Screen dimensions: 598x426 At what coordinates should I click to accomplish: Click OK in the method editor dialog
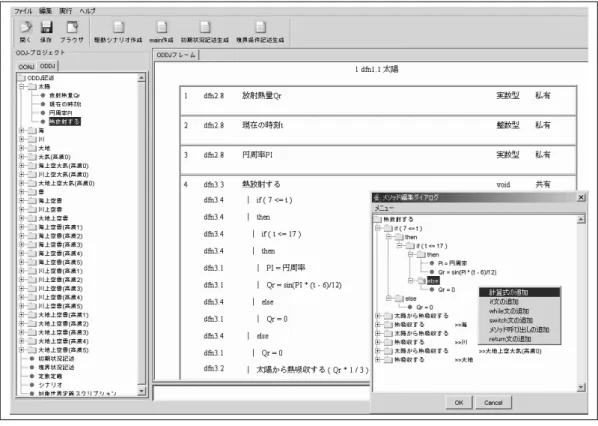459,403
